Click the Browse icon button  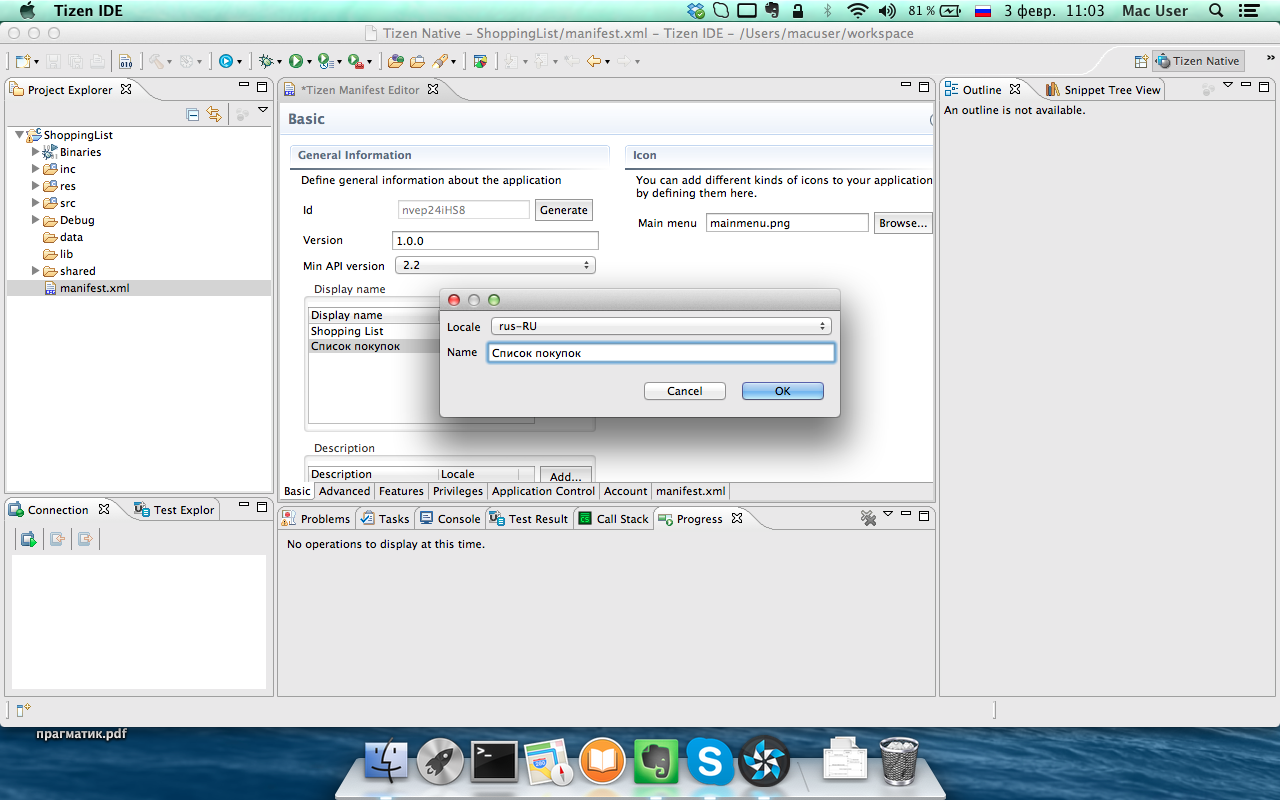click(903, 223)
